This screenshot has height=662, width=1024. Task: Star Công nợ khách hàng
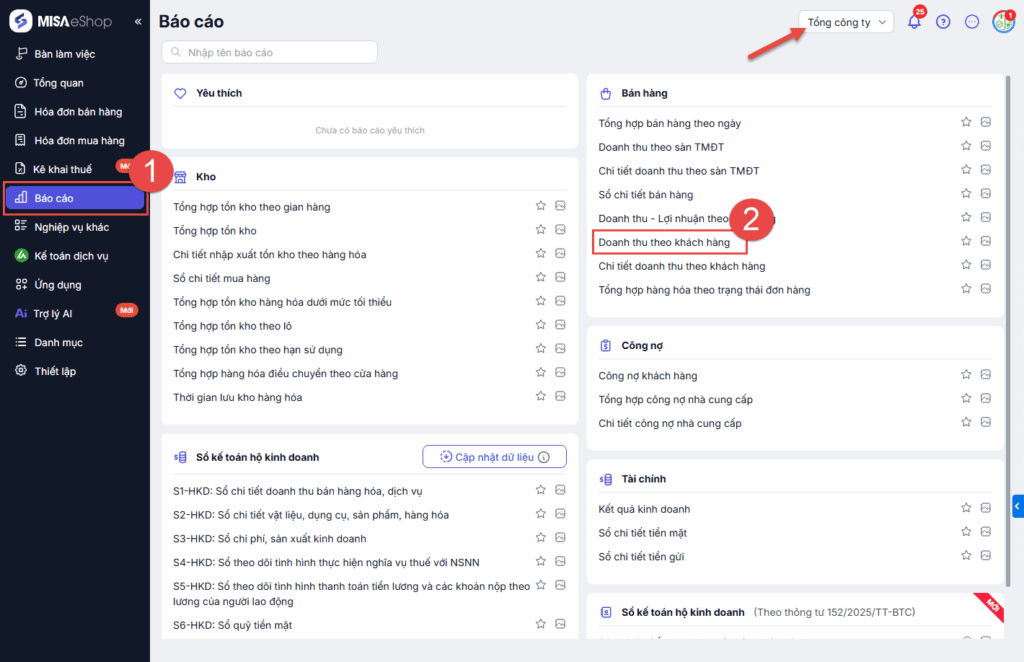[x=966, y=375]
